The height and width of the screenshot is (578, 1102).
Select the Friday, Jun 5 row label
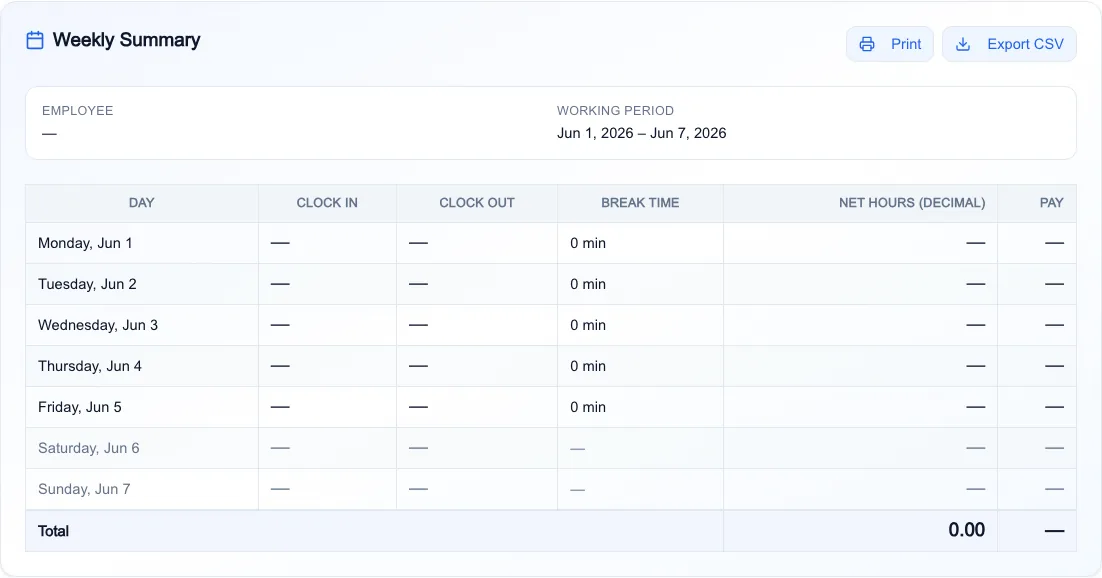point(79,407)
